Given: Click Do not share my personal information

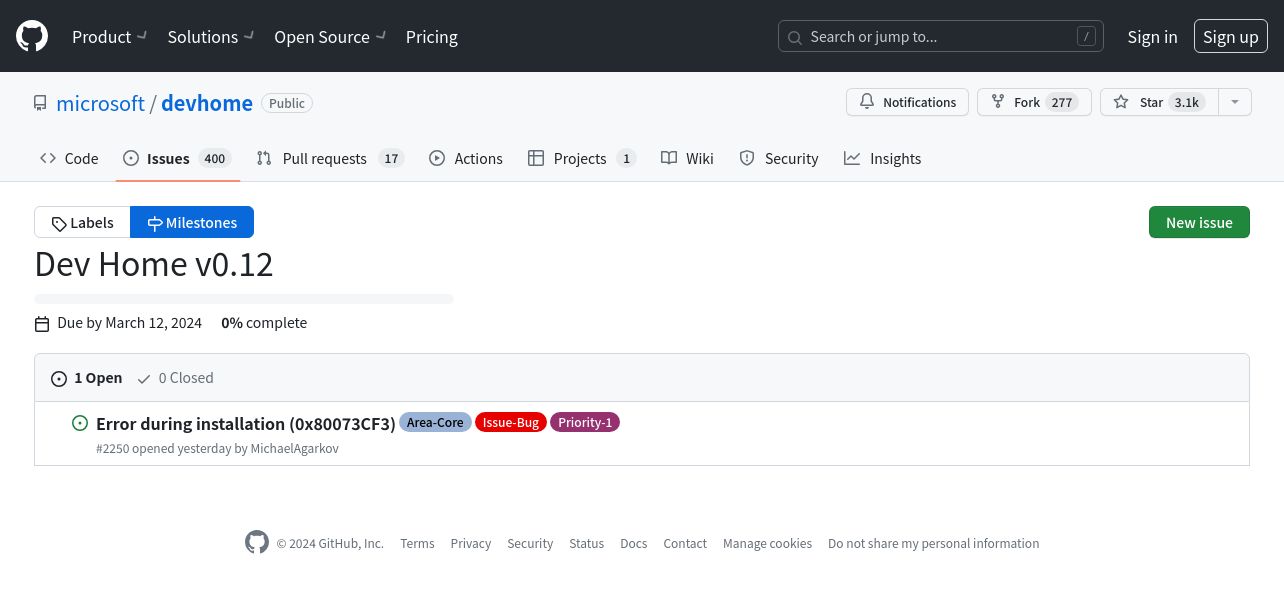Looking at the screenshot, I should 934,544.
